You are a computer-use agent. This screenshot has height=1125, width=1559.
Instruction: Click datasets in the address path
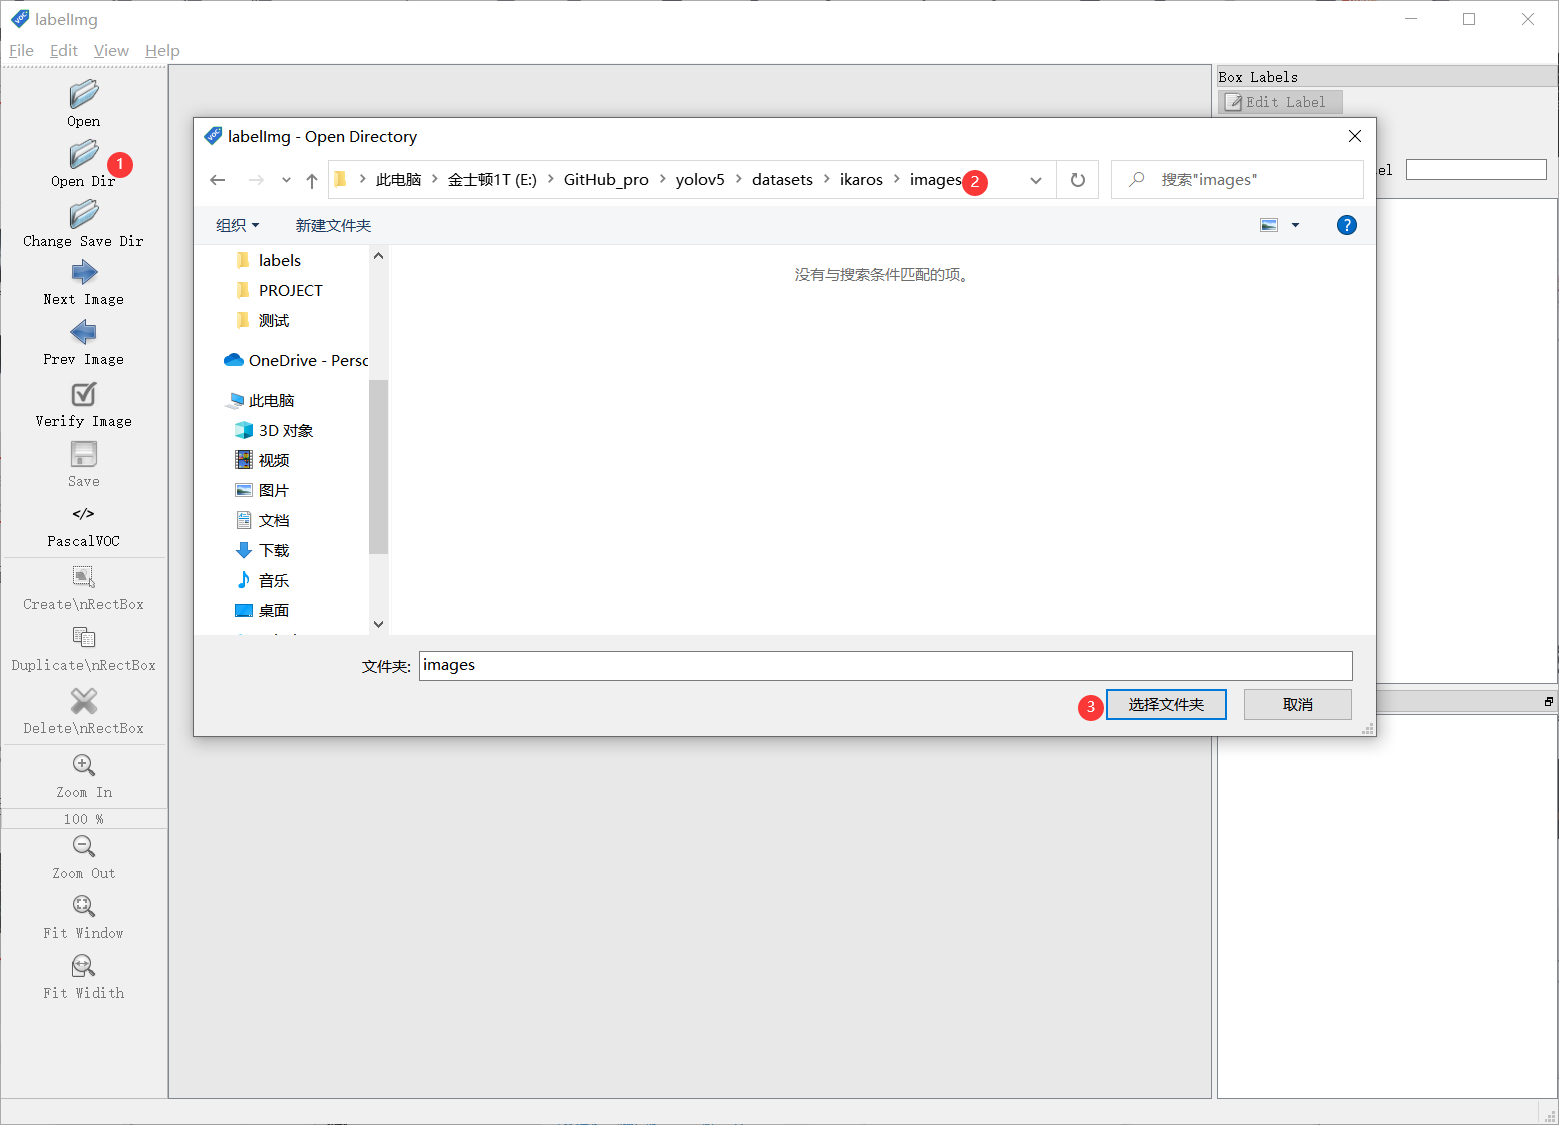click(x=782, y=180)
